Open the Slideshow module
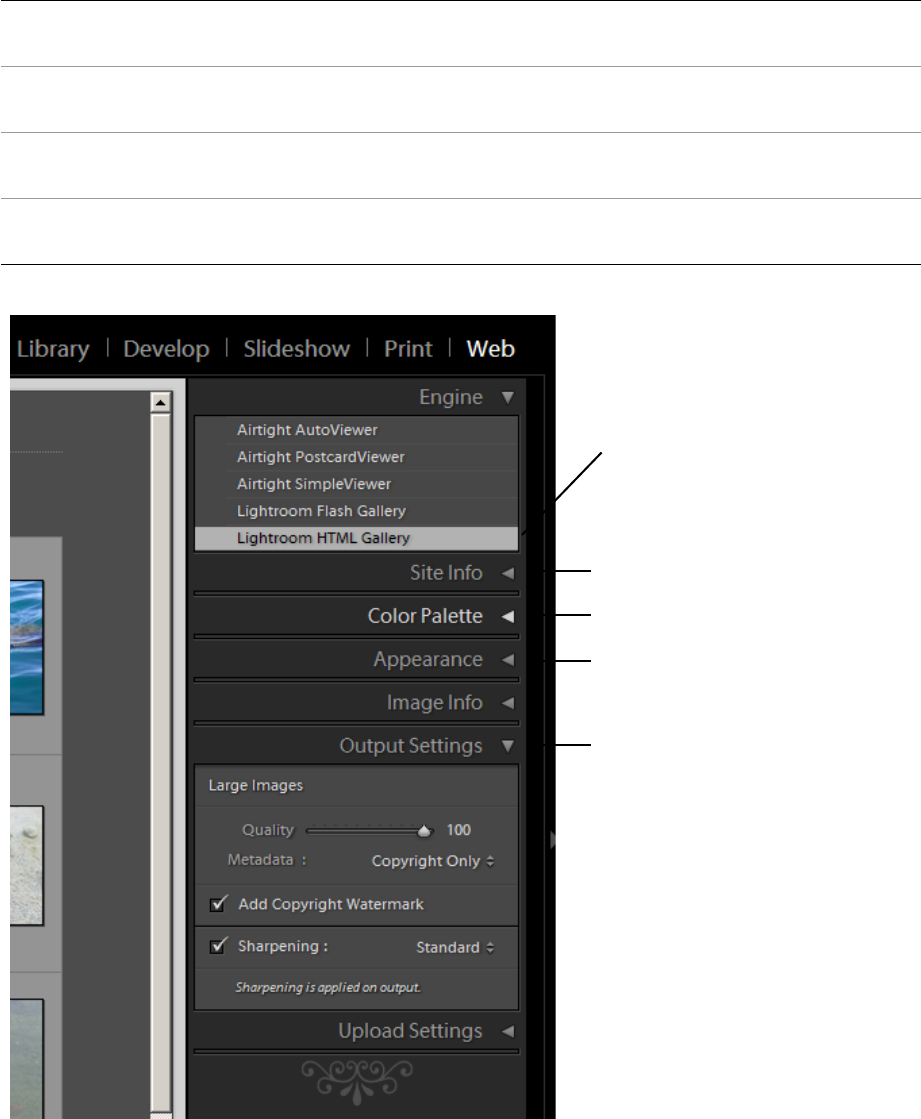The width and height of the screenshot is (921, 1119). (297, 349)
